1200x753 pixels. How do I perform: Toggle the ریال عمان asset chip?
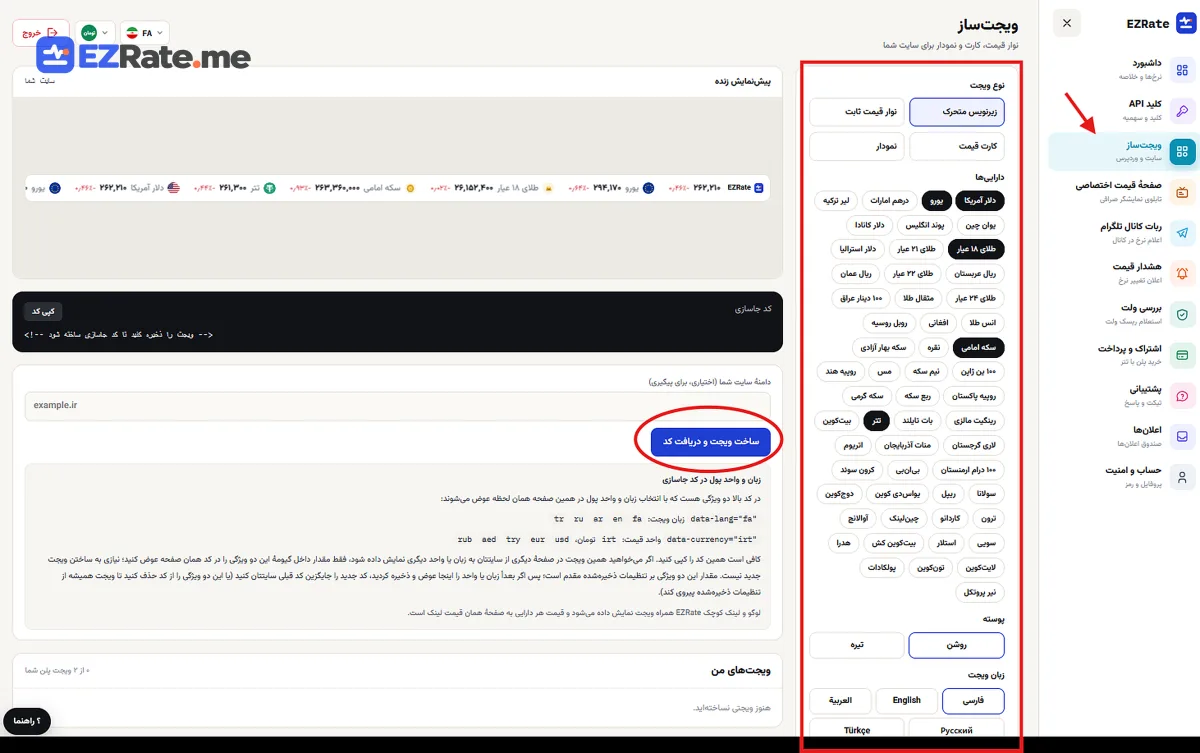pos(857,274)
